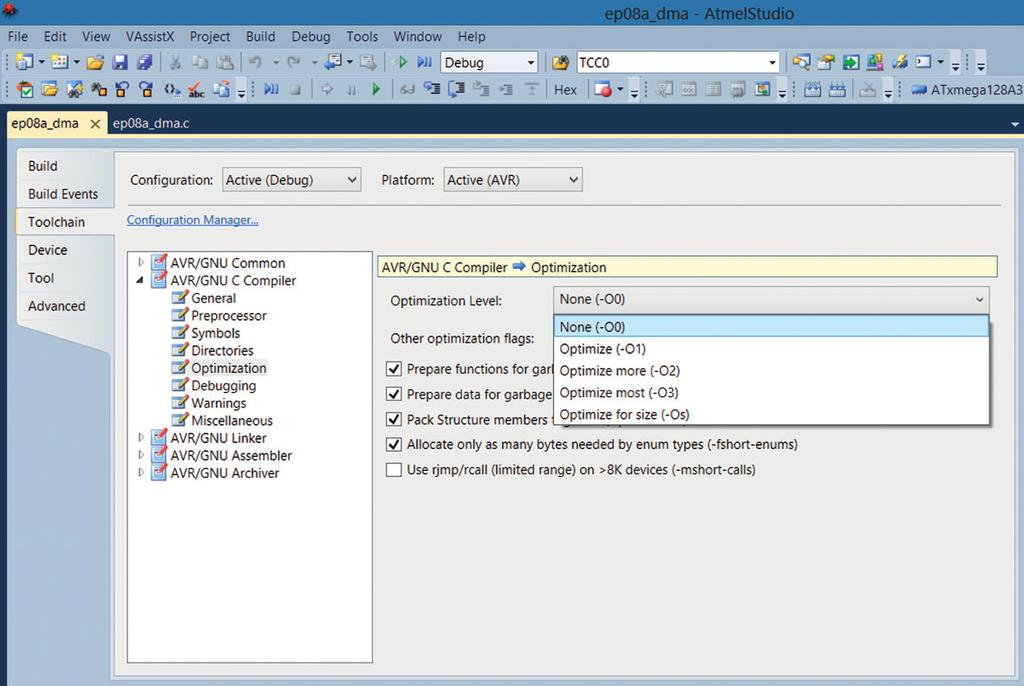Click the Solution Explorer icon right of TCC0
1024x686 pixels.
click(x=801, y=62)
